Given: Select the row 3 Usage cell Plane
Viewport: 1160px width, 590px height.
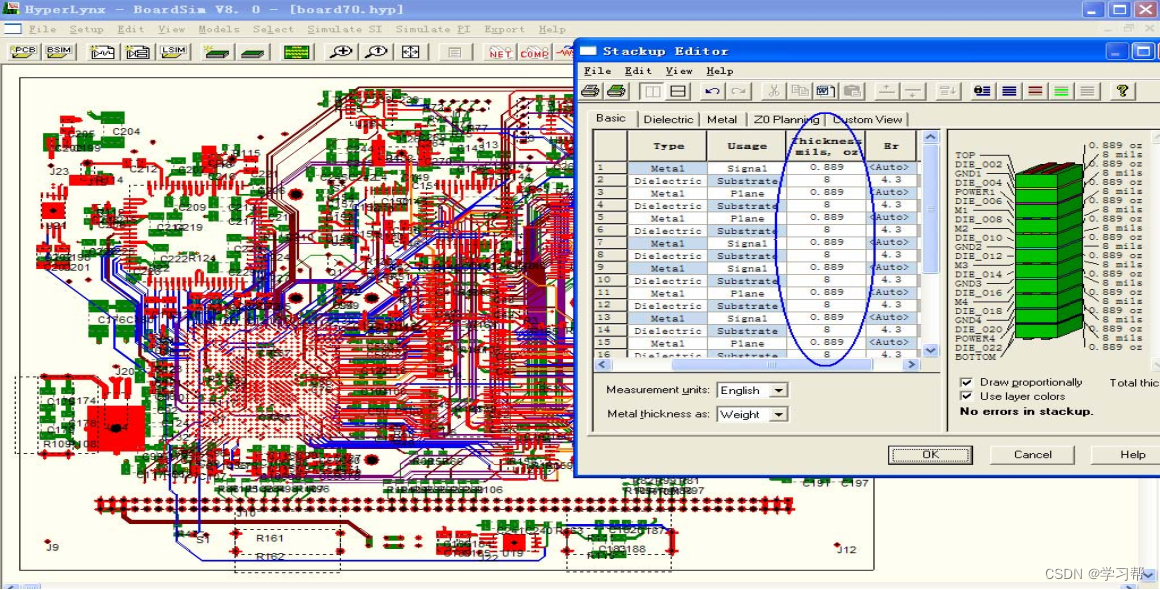Looking at the screenshot, I should pos(746,193).
